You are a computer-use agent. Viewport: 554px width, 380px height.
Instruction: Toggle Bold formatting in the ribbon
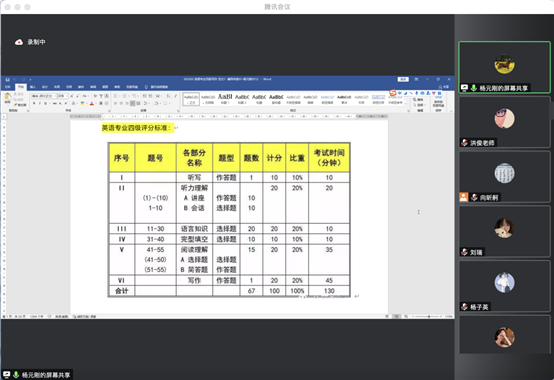[34, 103]
